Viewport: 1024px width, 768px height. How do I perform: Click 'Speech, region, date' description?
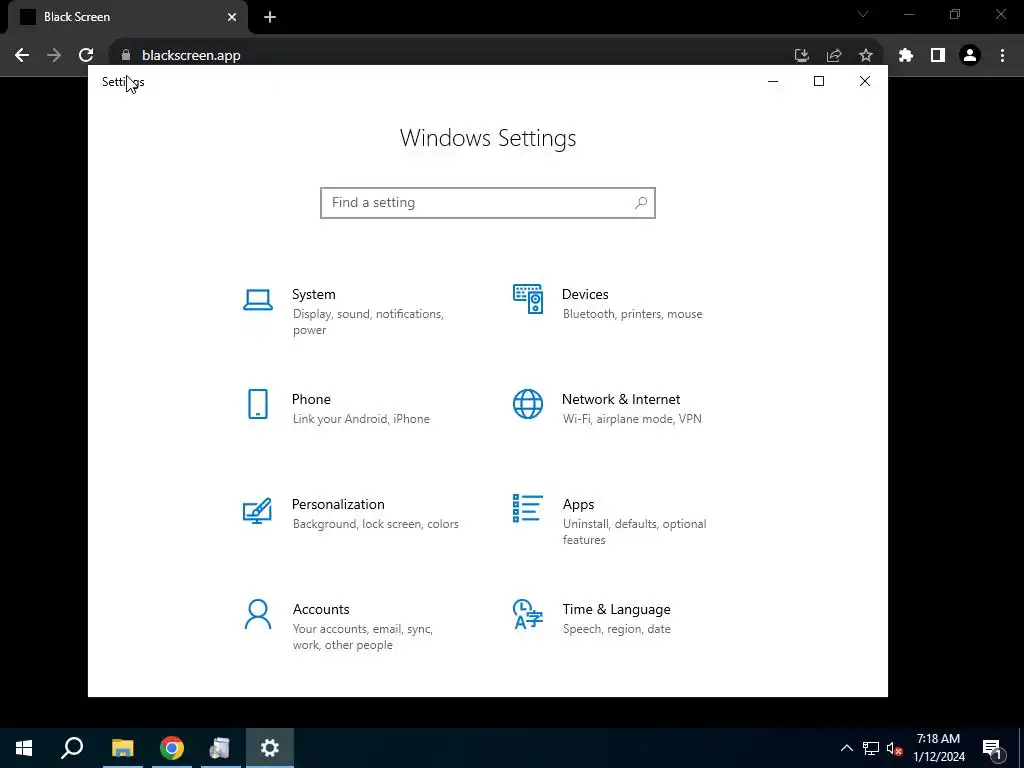tap(616, 629)
